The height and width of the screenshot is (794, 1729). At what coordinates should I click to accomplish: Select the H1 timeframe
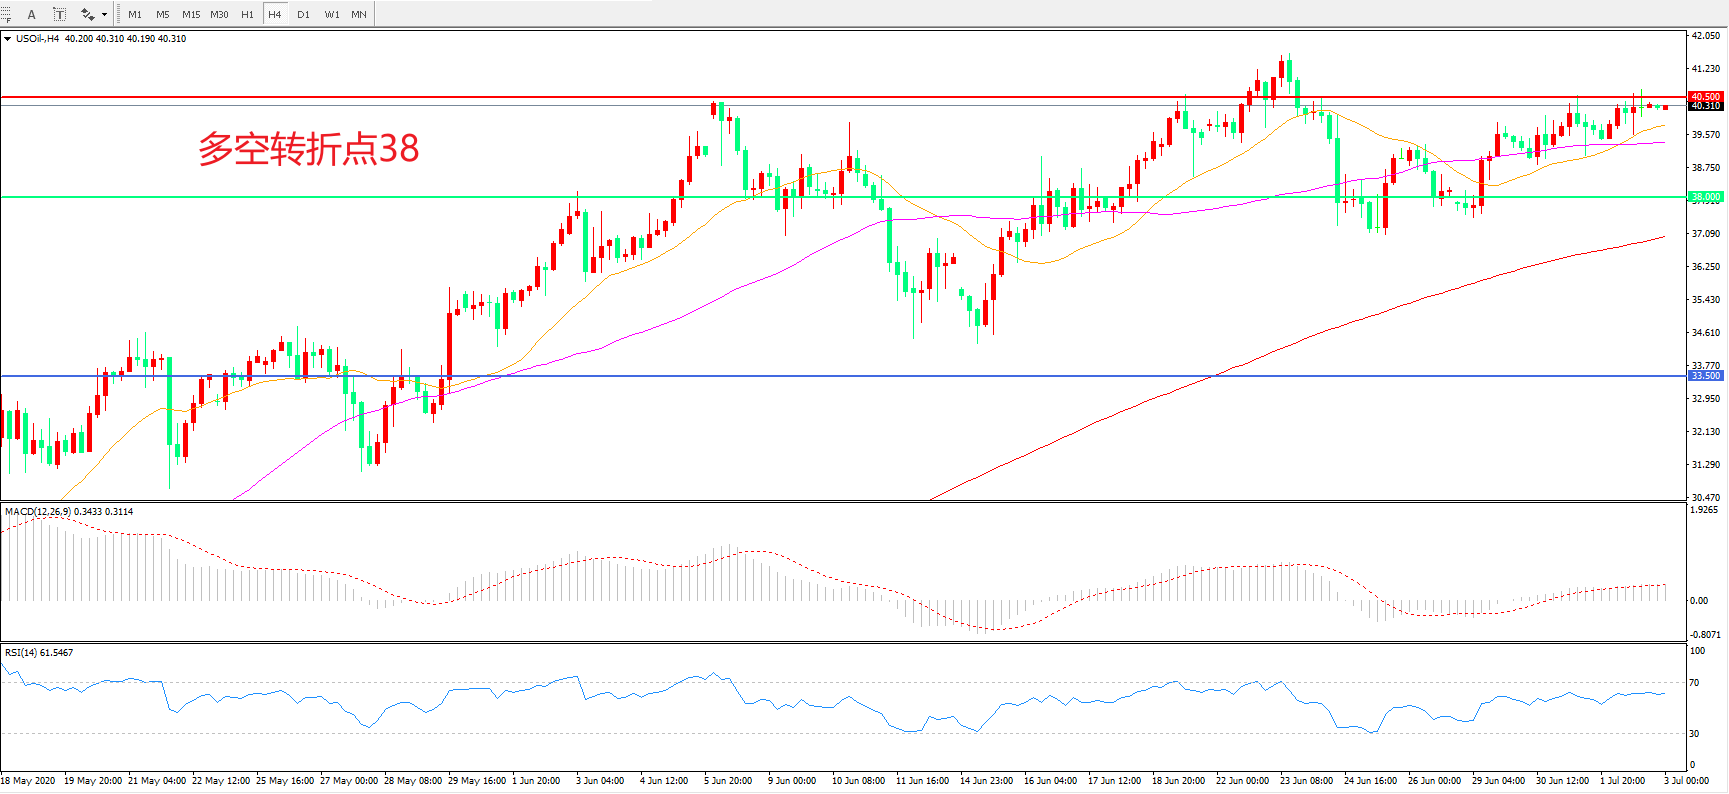[247, 14]
